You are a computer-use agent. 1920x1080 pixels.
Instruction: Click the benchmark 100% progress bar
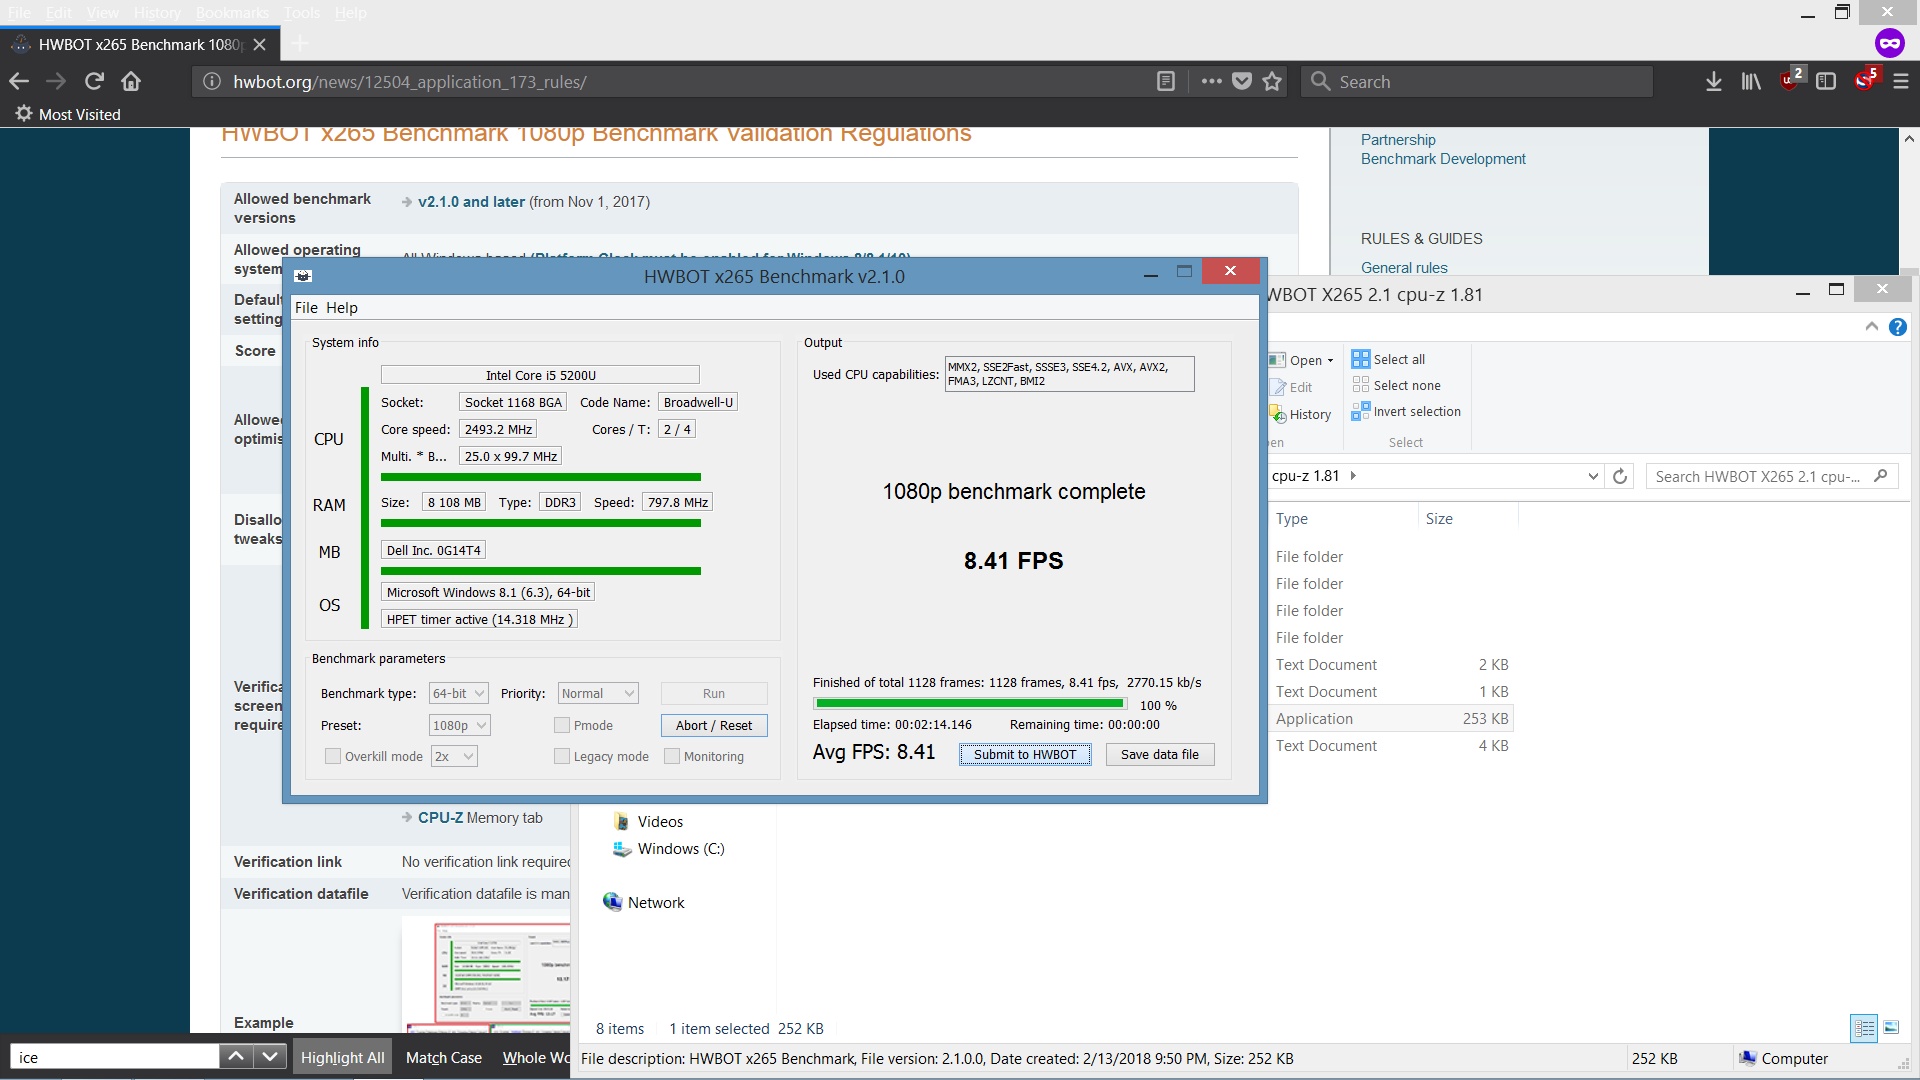(968, 704)
